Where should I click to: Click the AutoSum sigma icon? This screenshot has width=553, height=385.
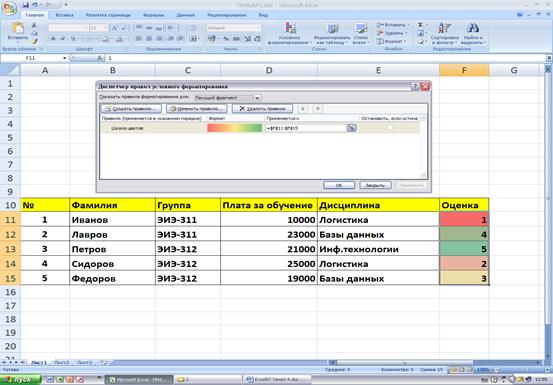(420, 25)
